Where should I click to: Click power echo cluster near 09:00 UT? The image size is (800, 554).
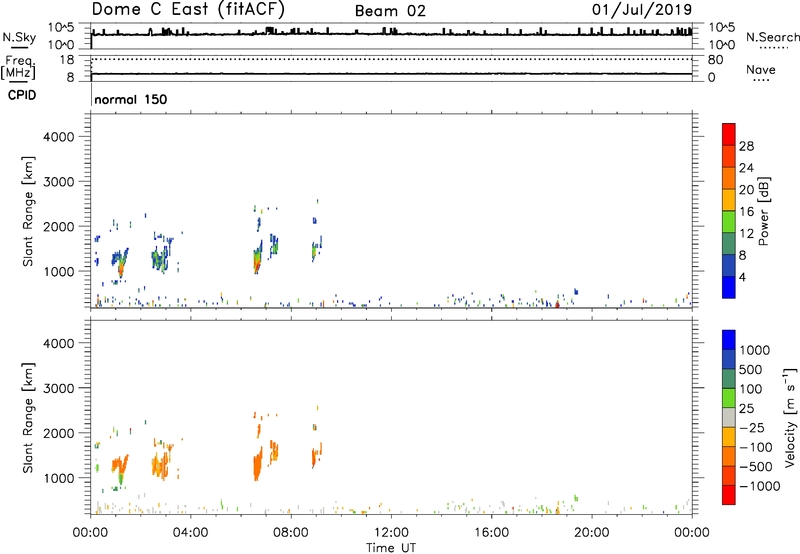[x=316, y=248]
